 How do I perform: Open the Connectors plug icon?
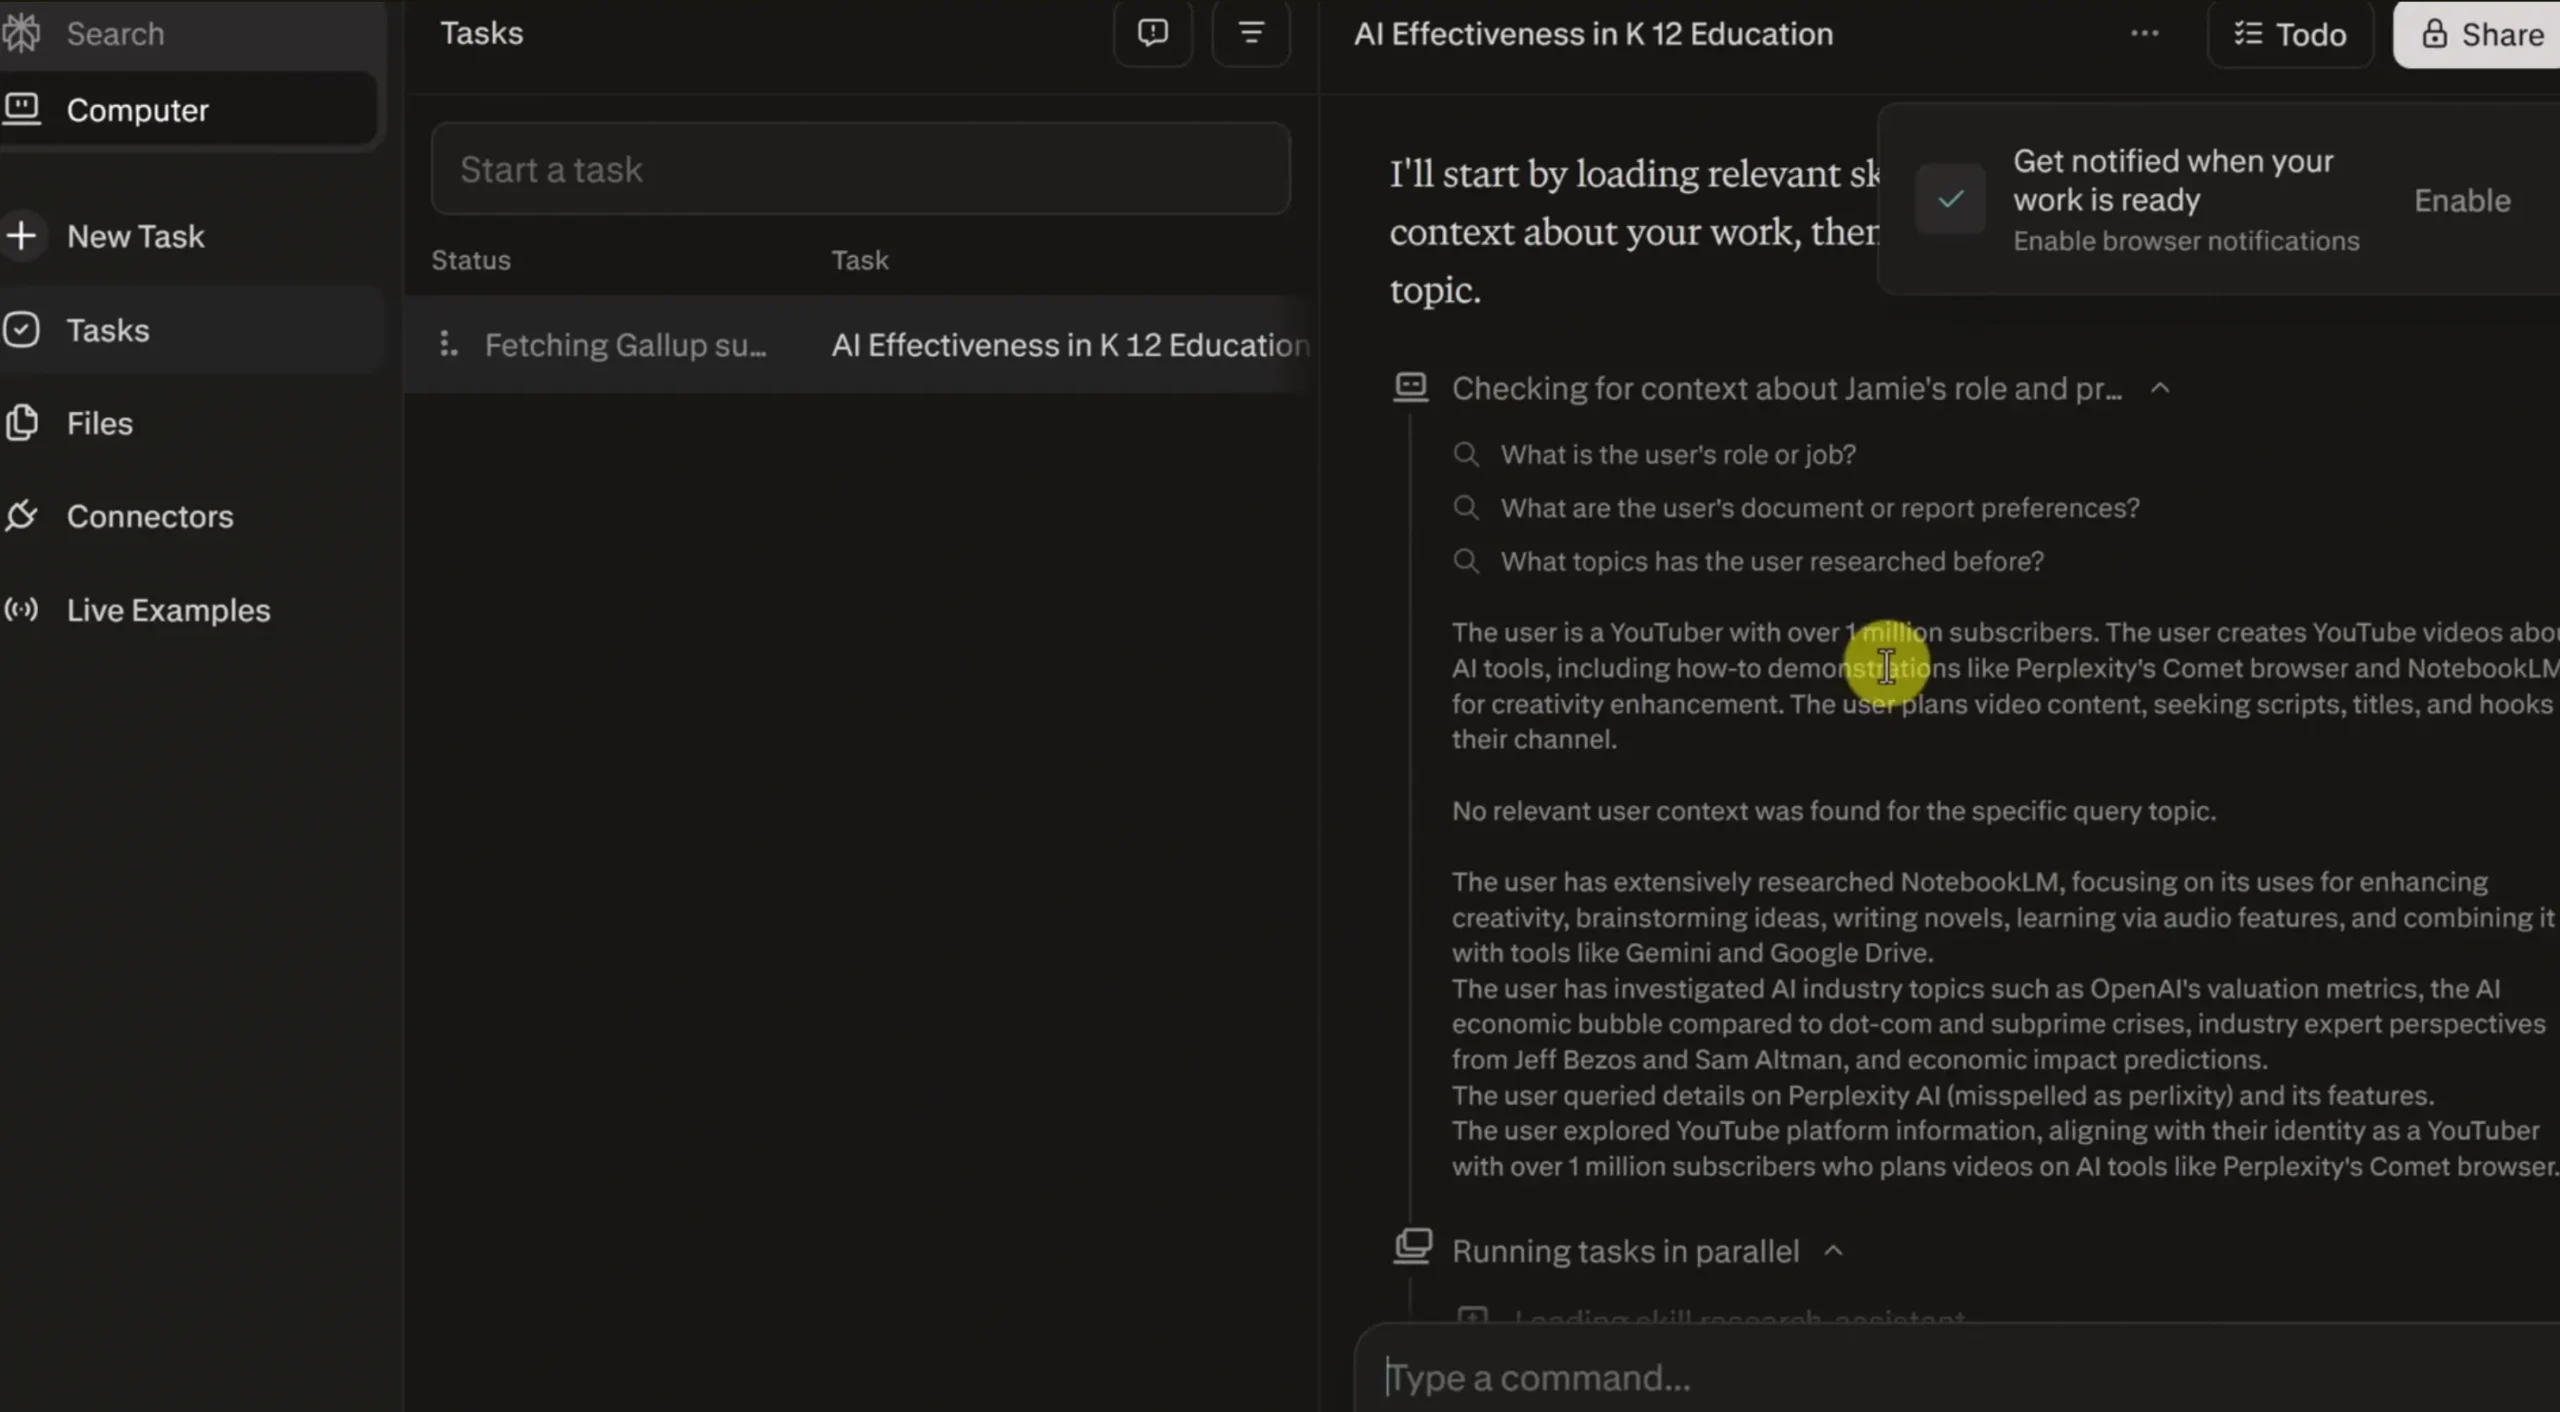click(x=22, y=516)
